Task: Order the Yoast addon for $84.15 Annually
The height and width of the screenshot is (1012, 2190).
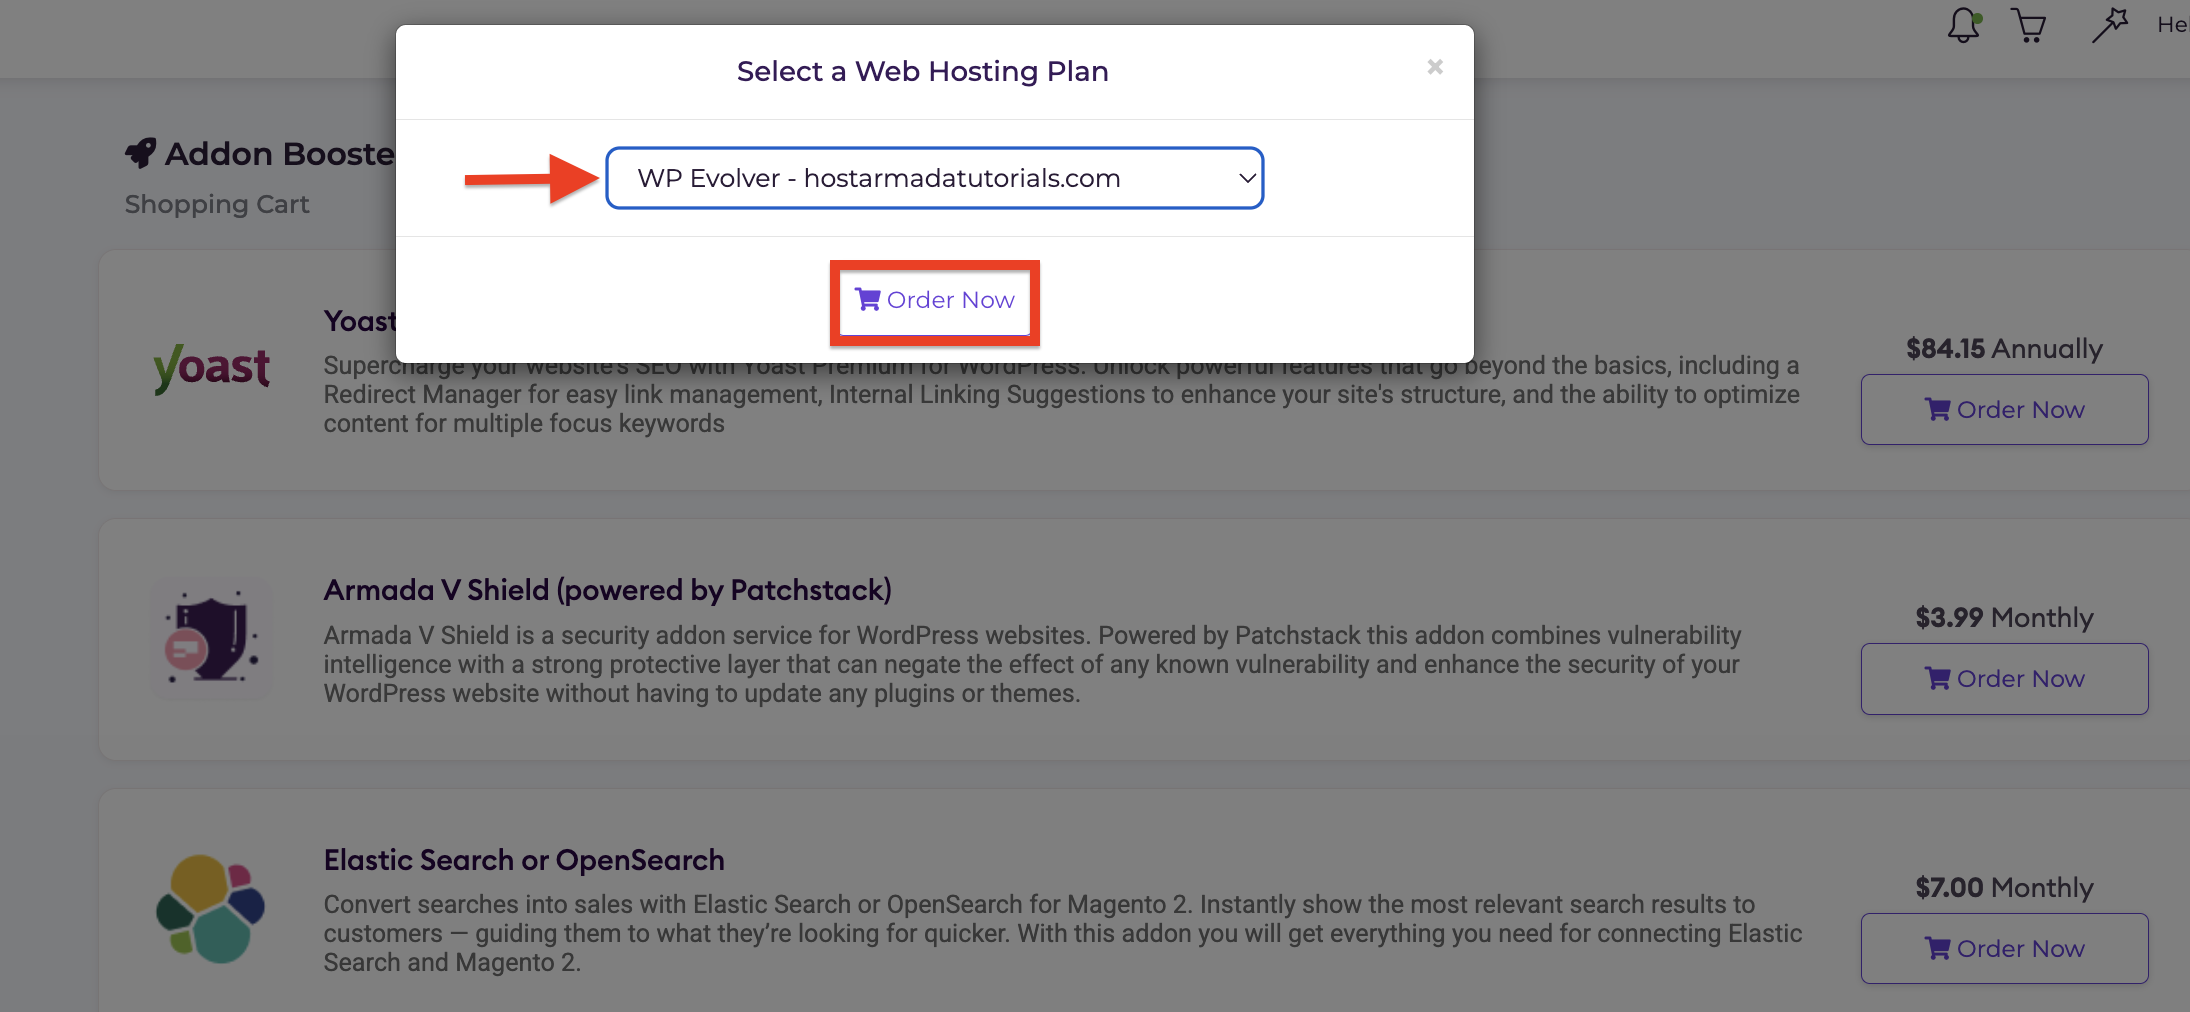Action: point(2004,409)
